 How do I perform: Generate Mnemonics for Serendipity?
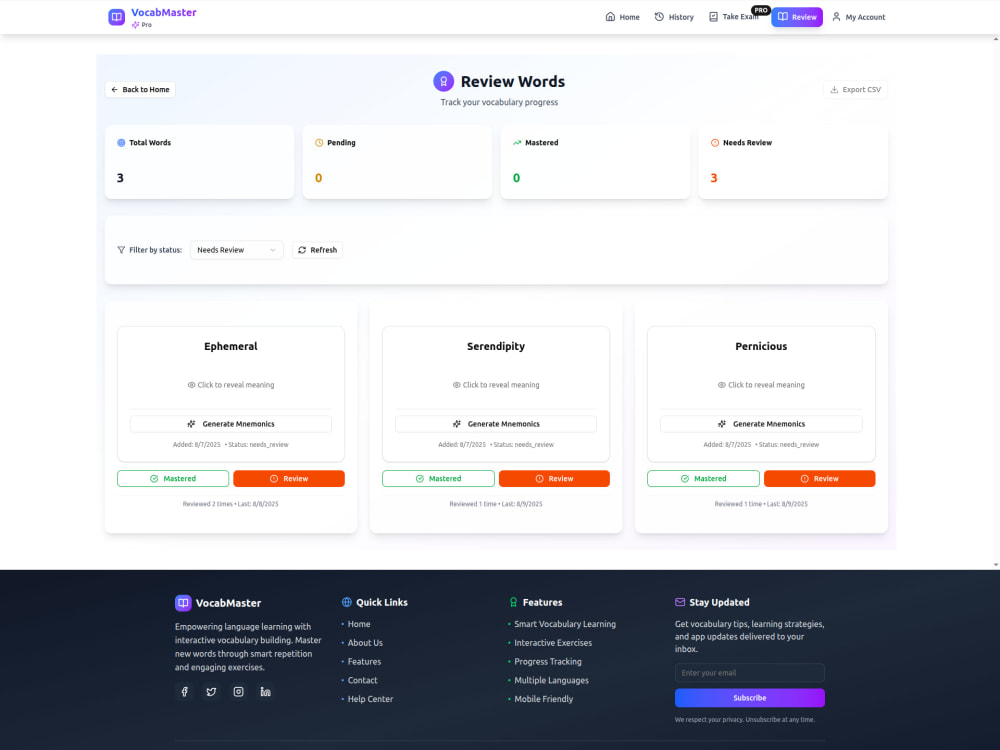(496, 424)
